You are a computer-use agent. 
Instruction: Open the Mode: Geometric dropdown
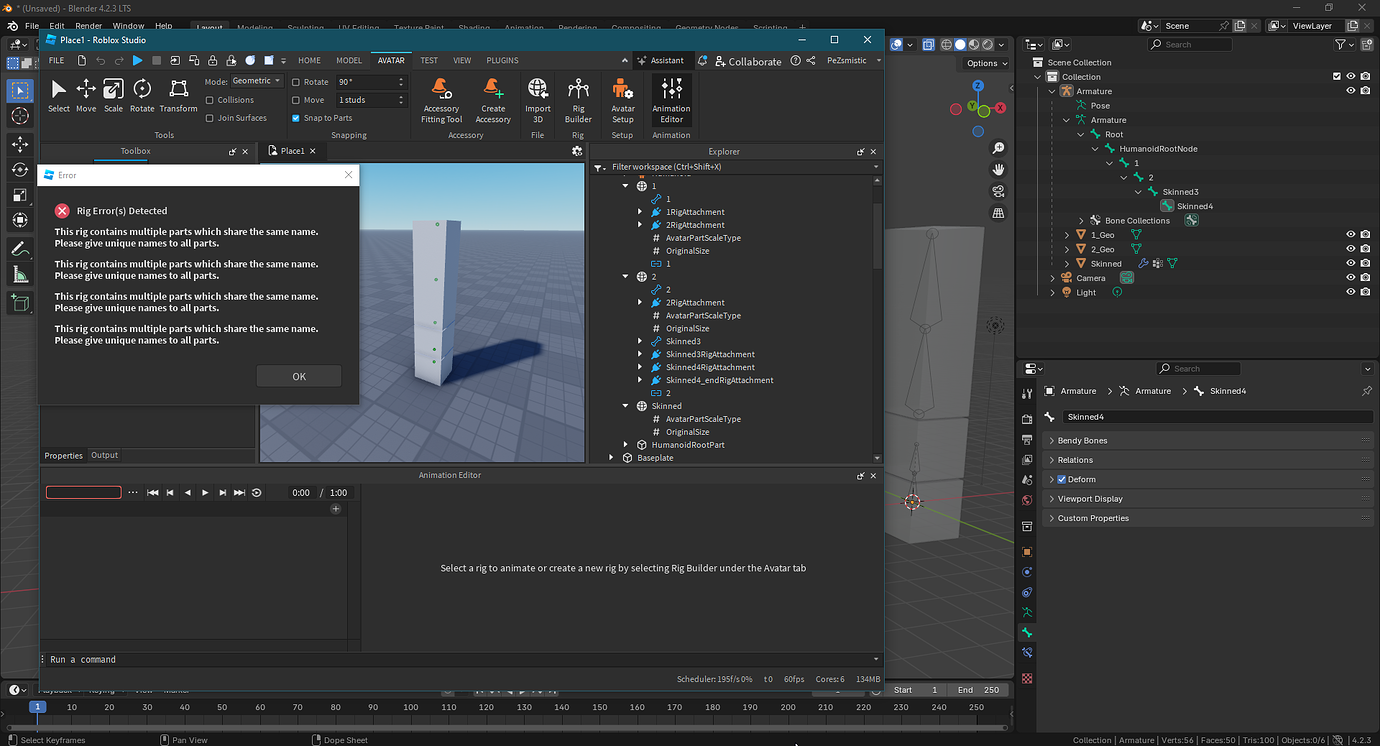point(256,81)
